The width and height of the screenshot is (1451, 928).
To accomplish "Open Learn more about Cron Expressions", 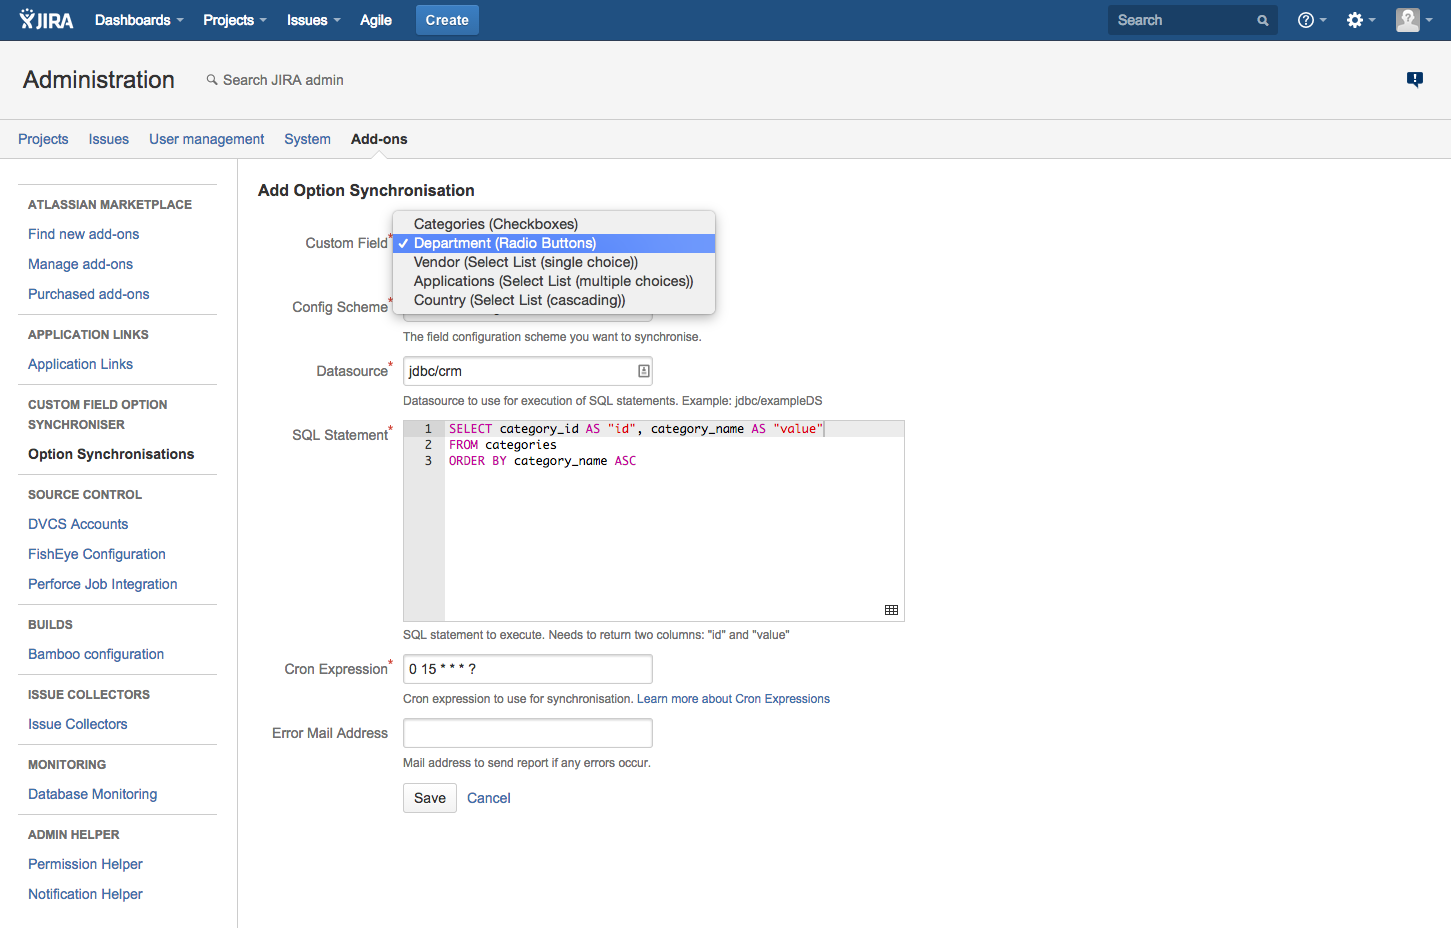I will tap(733, 699).
